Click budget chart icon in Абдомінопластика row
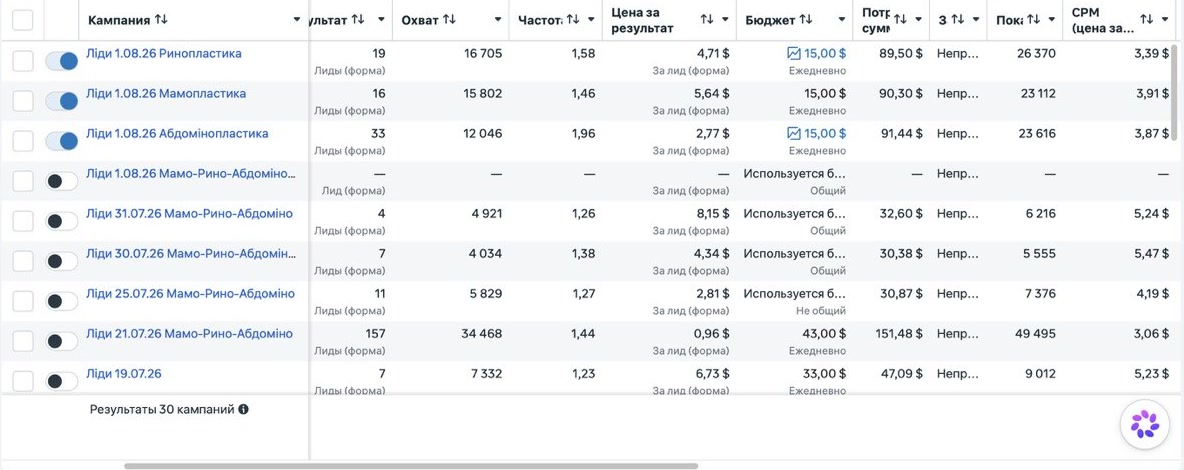 [794, 134]
